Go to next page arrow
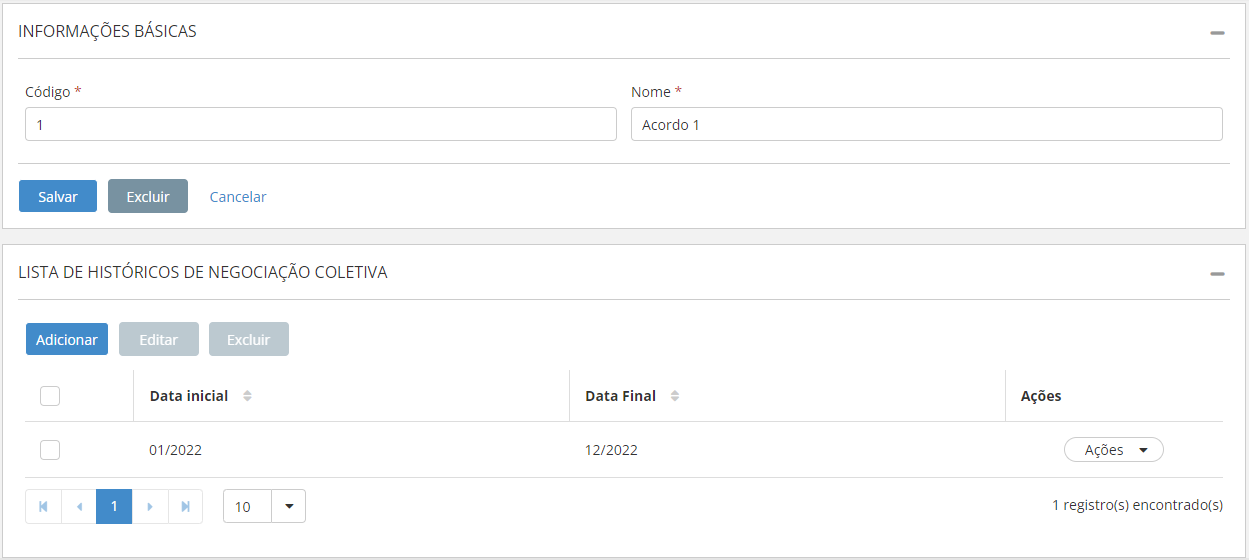The image size is (1249, 560). (150, 507)
